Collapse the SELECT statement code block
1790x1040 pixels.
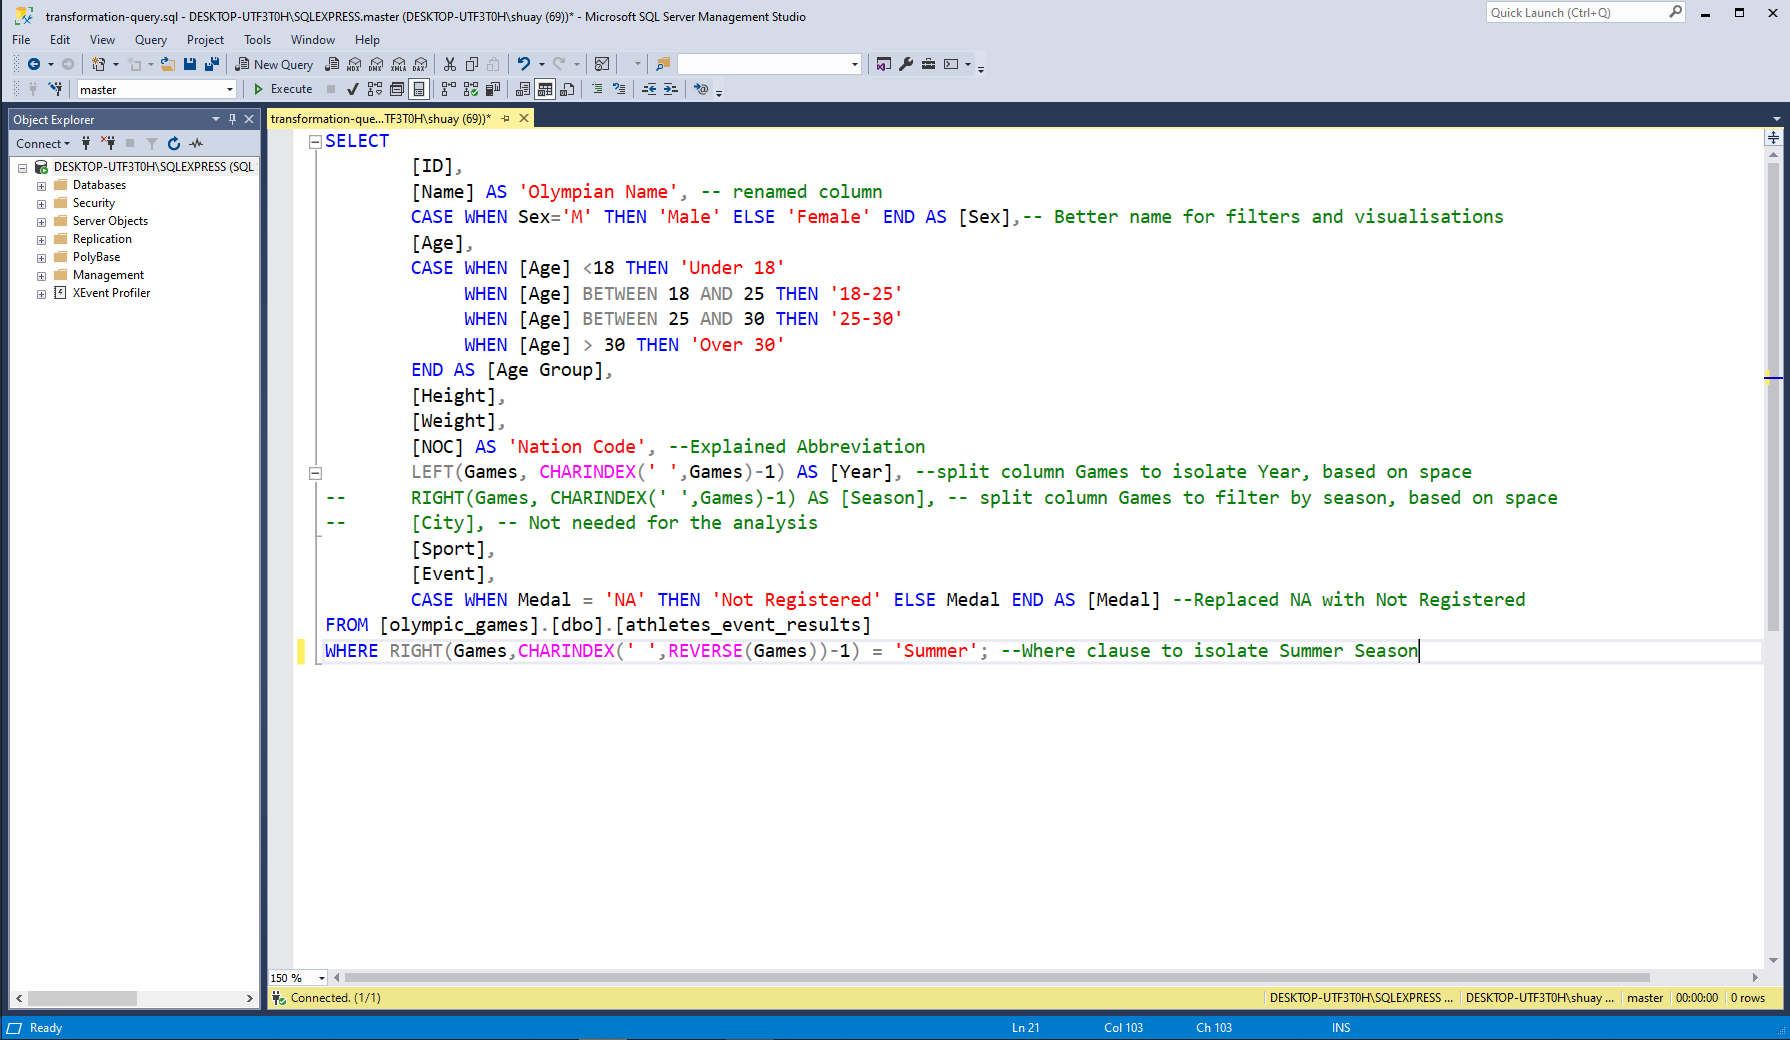[x=315, y=141]
